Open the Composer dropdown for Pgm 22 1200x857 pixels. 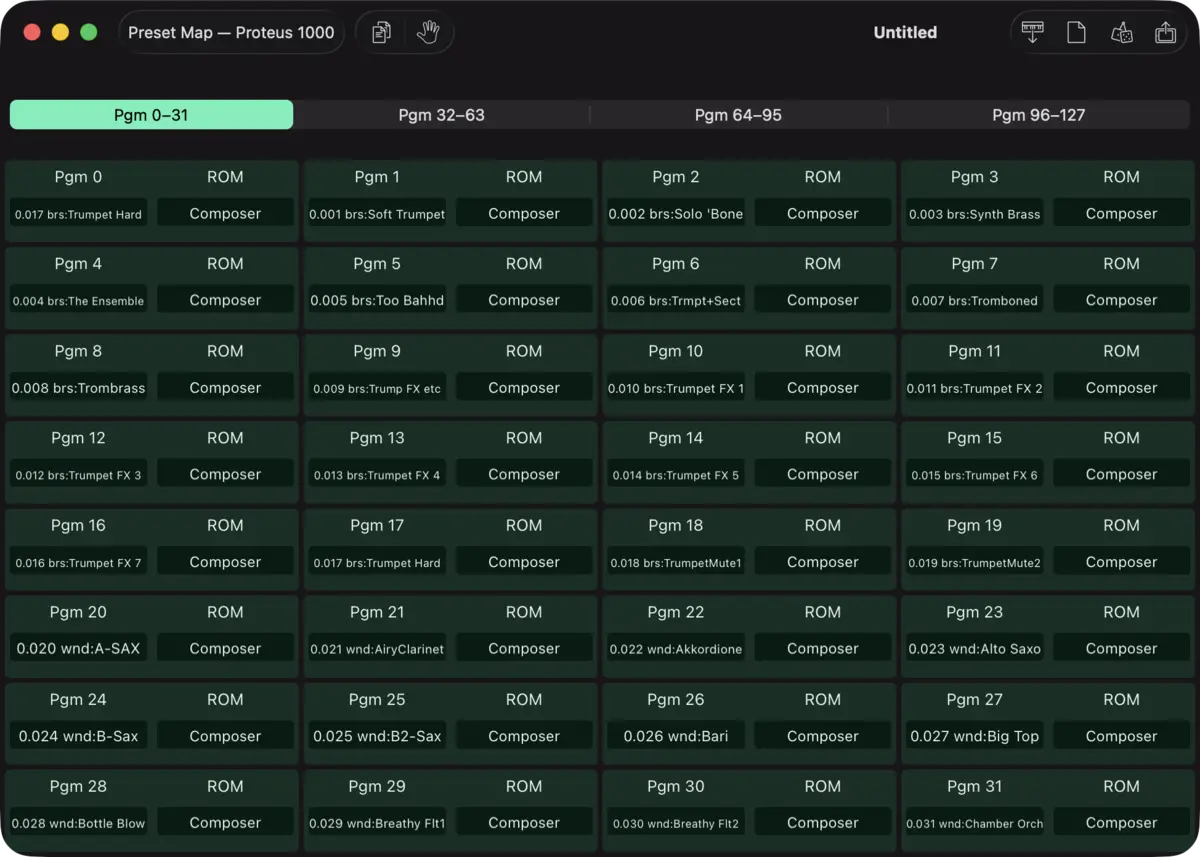[822, 649]
